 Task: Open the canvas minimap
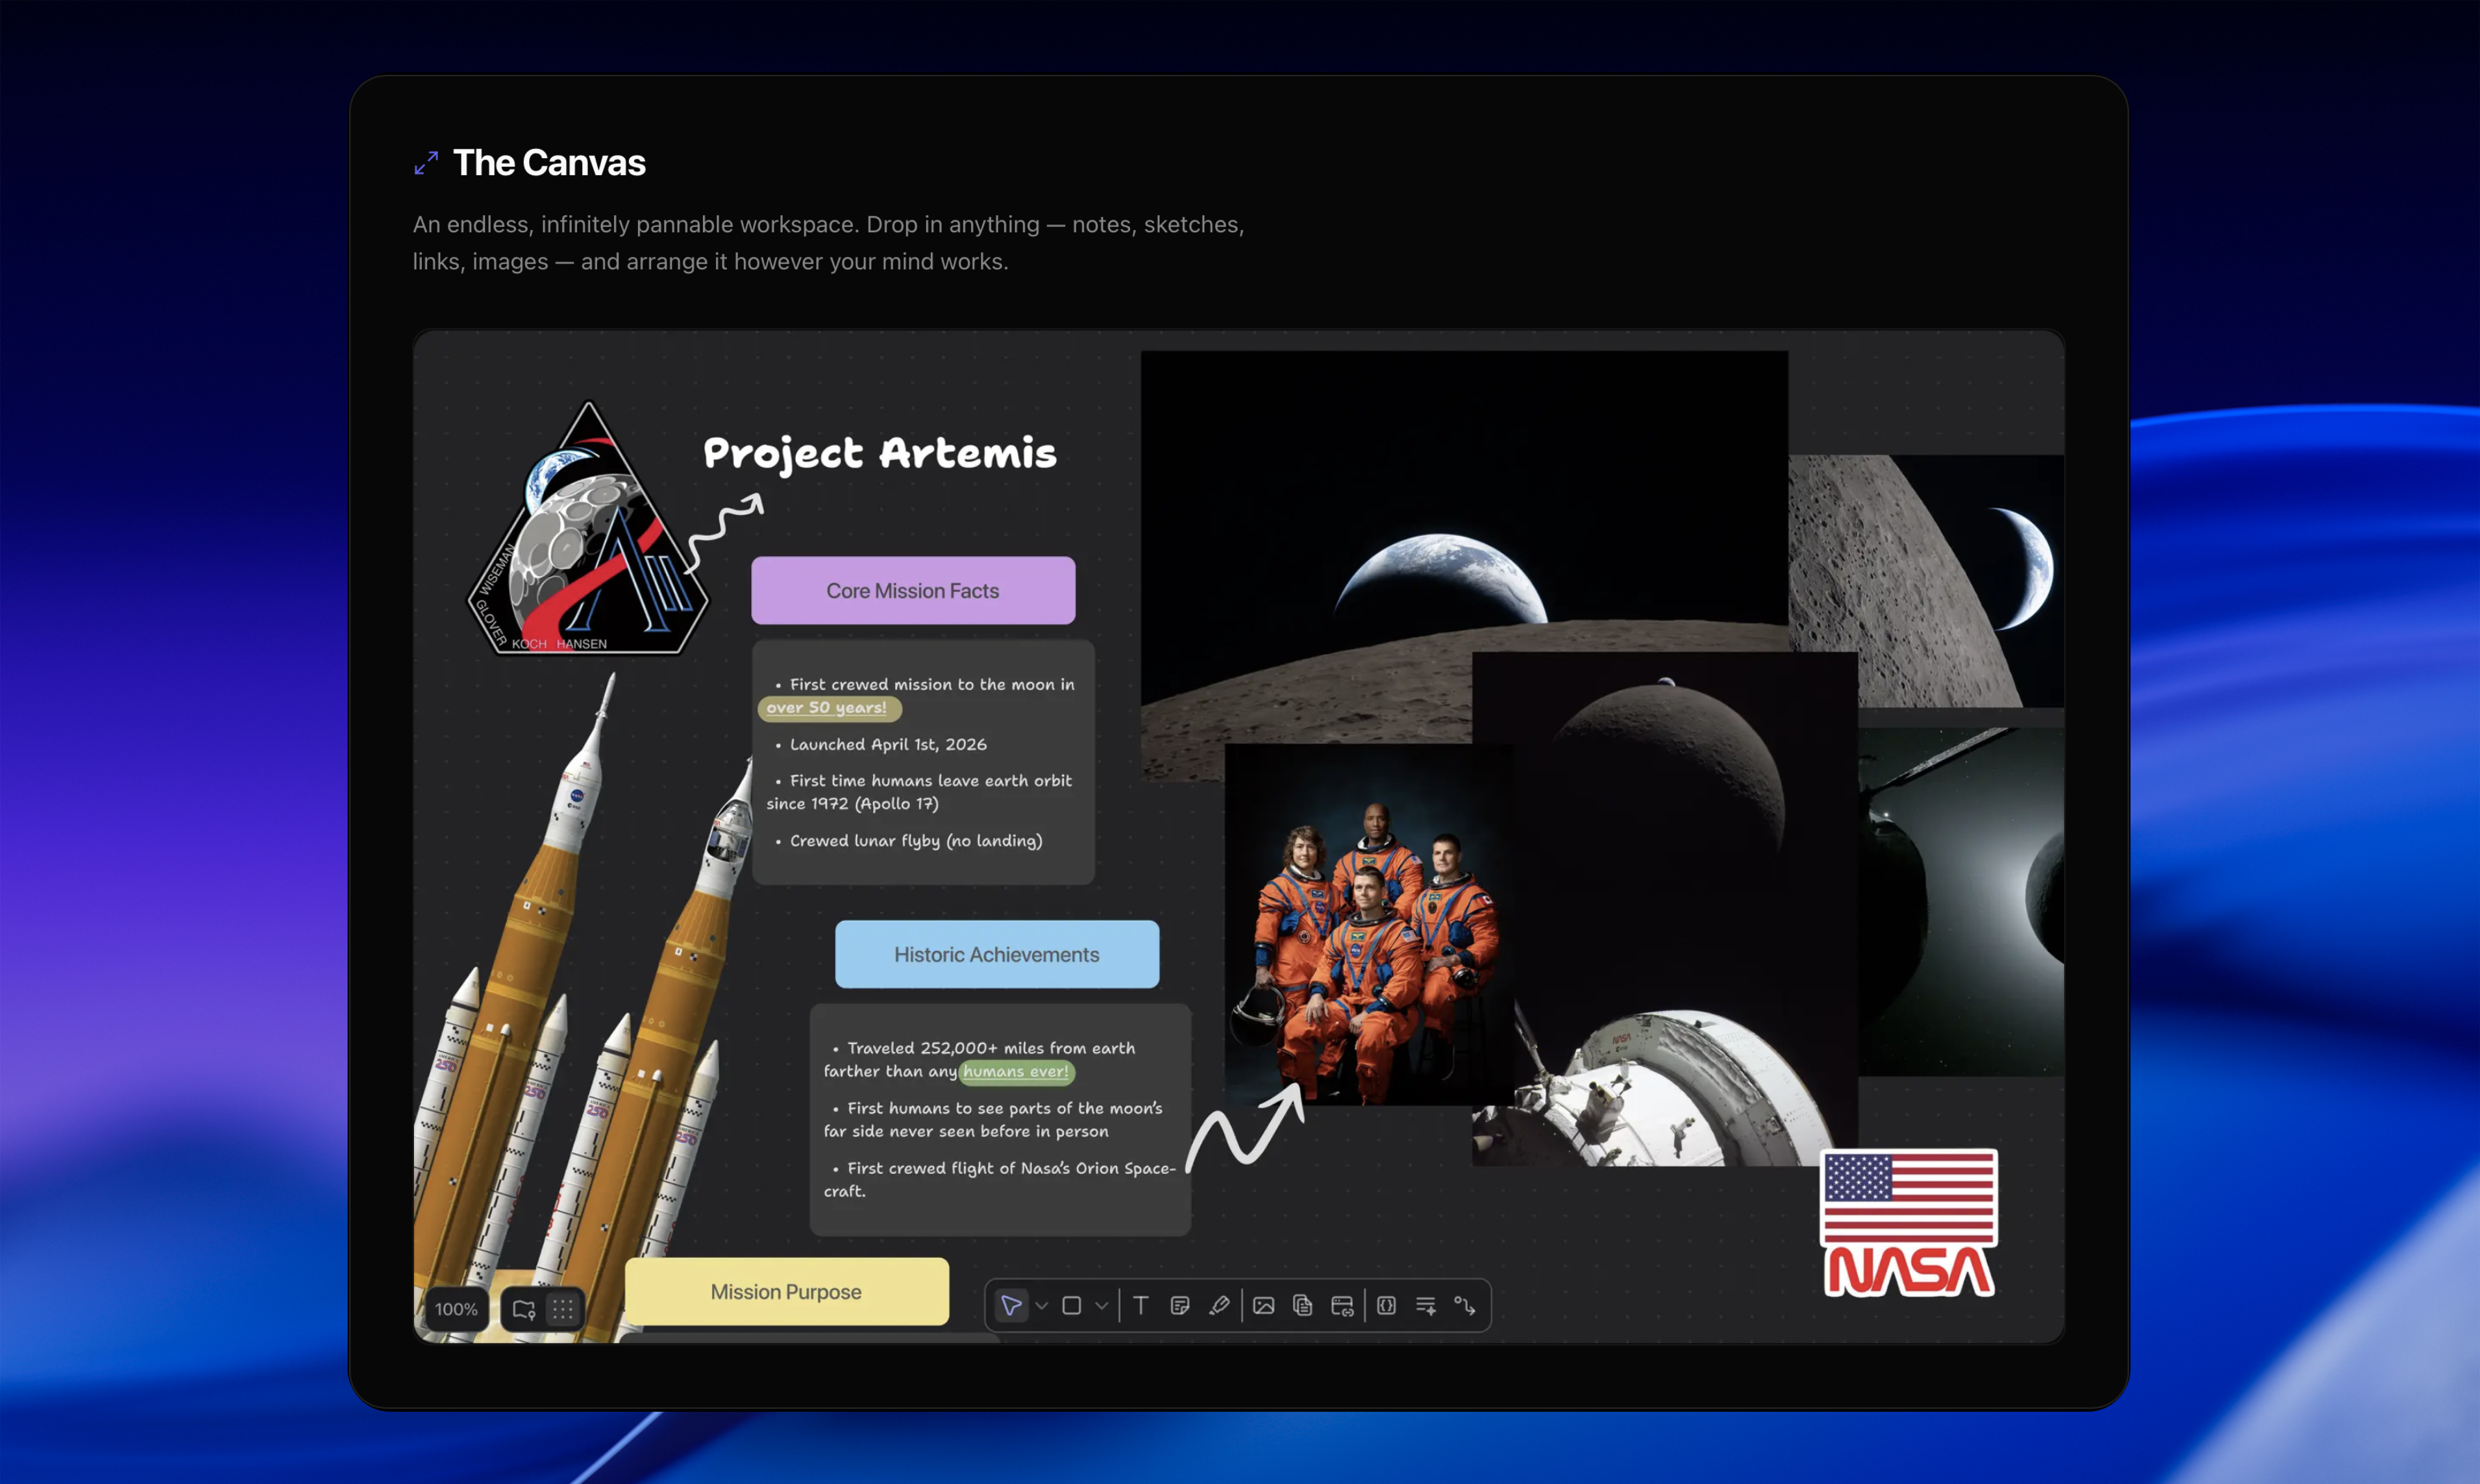[x=524, y=1310]
